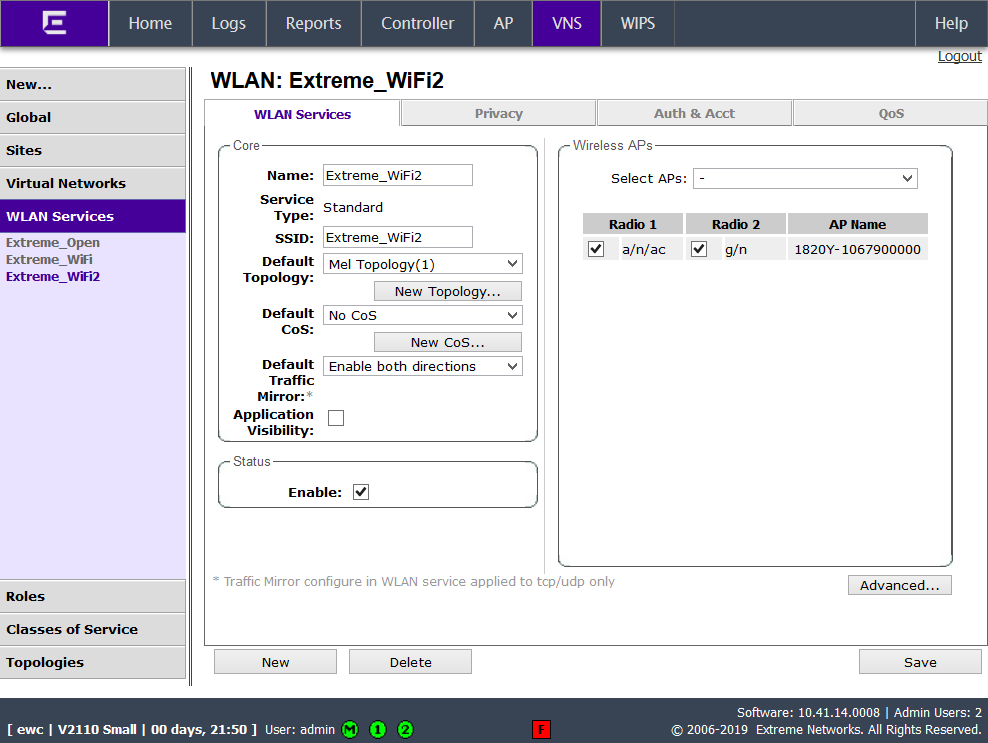Image resolution: width=988 pixels, height=743 pixels.
Task: Open the Classes of Service sidebar section
Action: [93, 629]
